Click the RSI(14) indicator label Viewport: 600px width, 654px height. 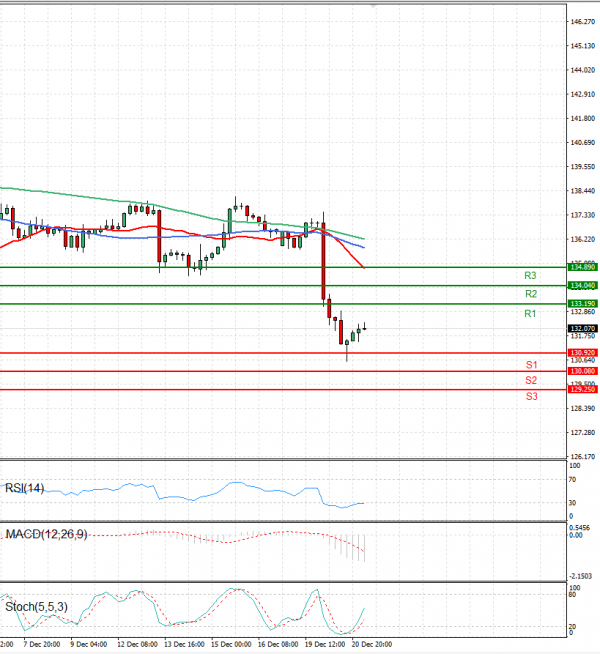pyautogui.click(x=24, y=488)
